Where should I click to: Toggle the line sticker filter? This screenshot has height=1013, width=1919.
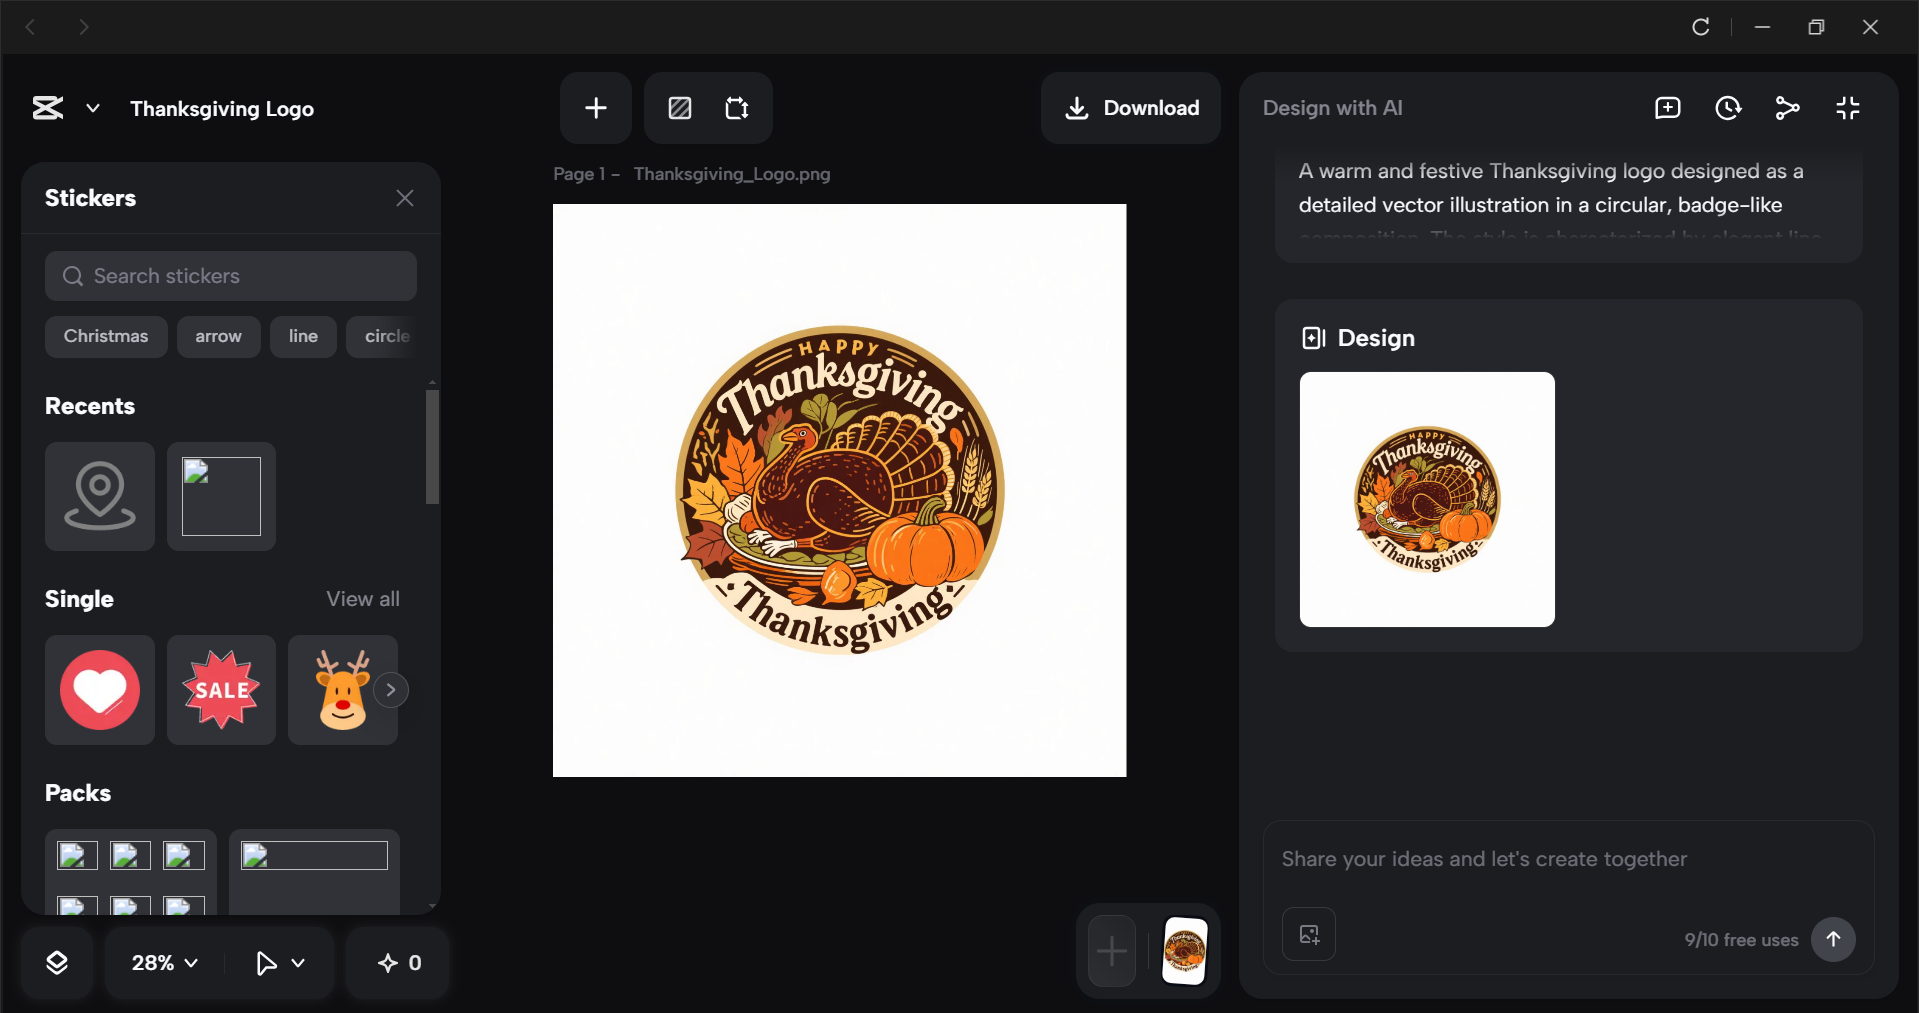pos(303,336)
